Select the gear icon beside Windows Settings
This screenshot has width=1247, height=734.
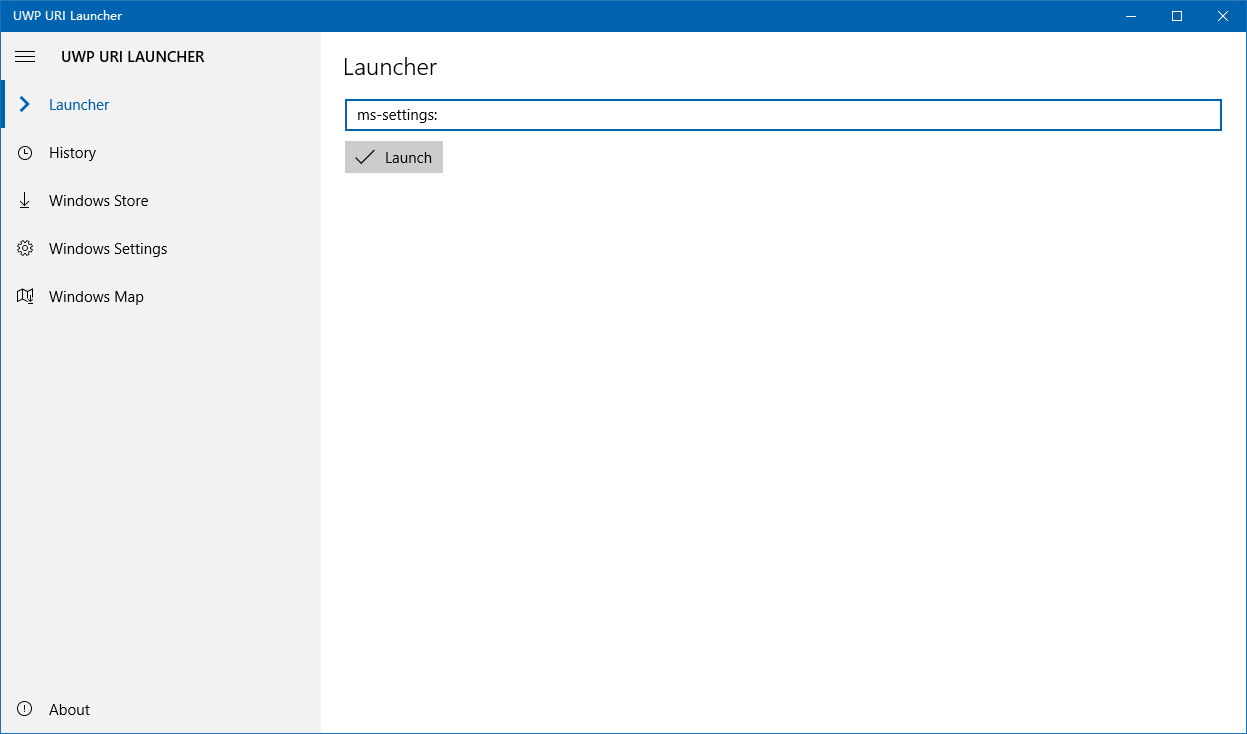click(x=25, y=248)
